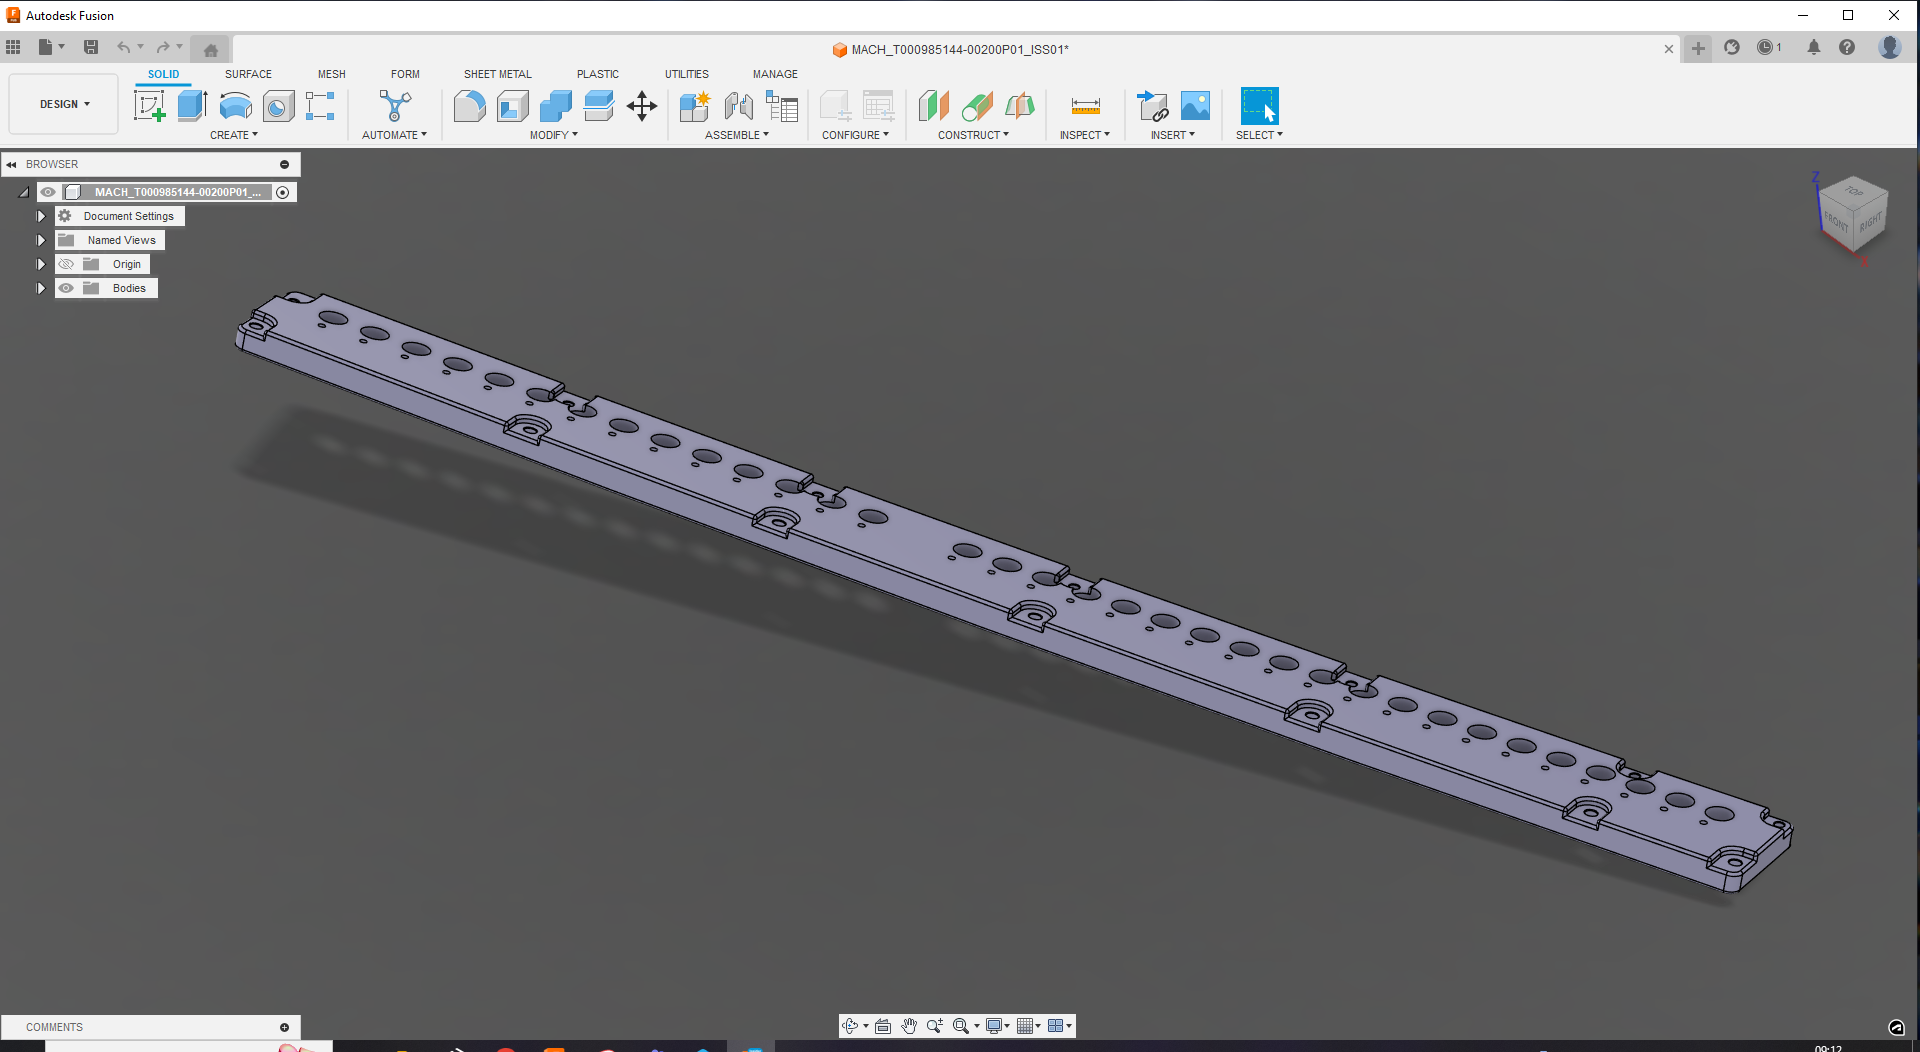
Task: Open the DESIGN workspace dropdown
Action: coord(62,104)
